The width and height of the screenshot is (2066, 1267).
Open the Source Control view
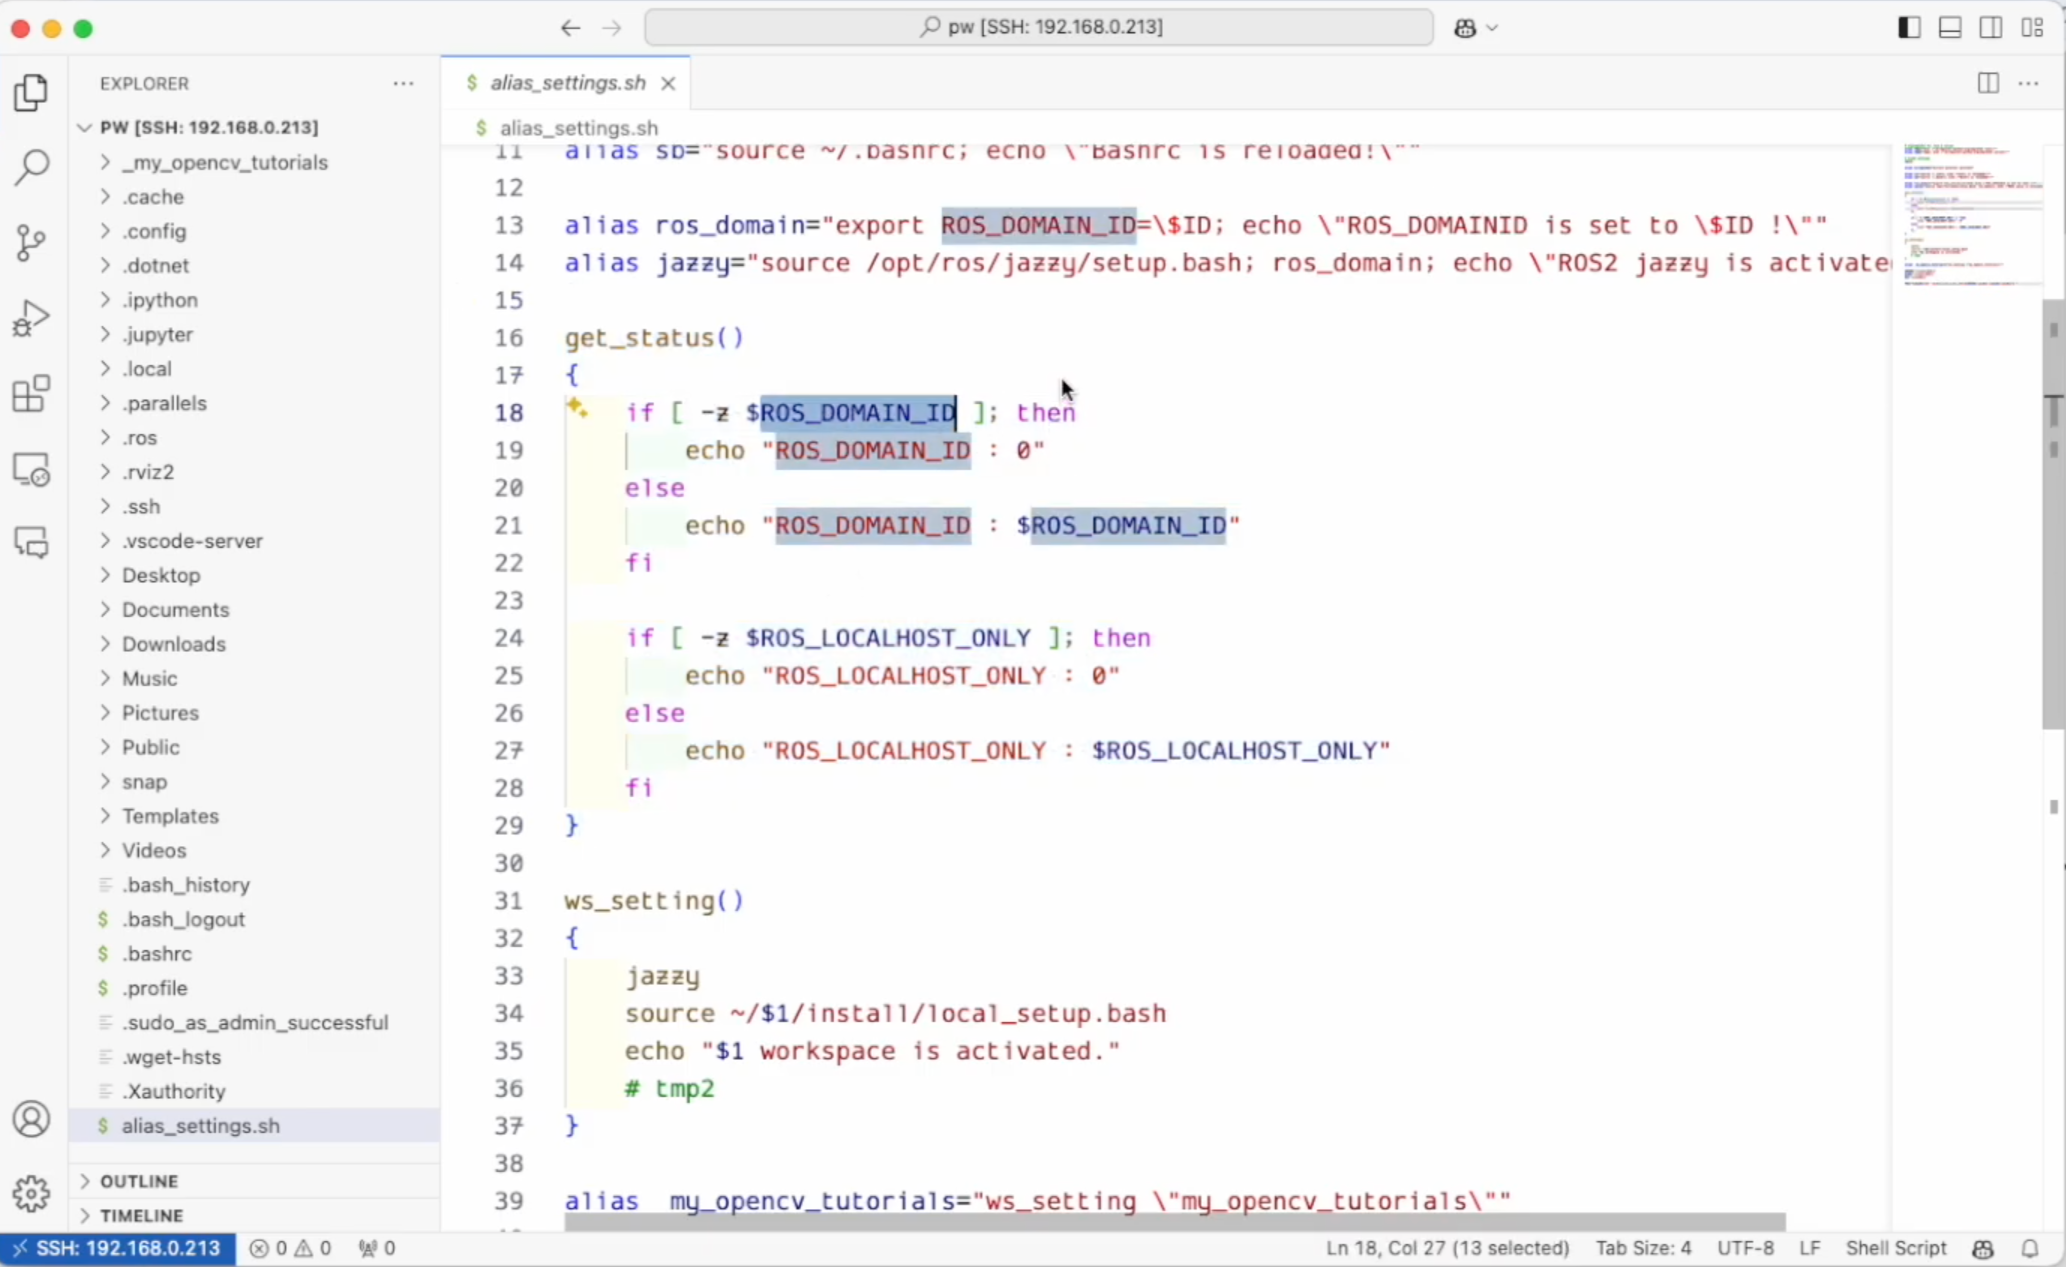pyautogui.click(x=32, y=242)
